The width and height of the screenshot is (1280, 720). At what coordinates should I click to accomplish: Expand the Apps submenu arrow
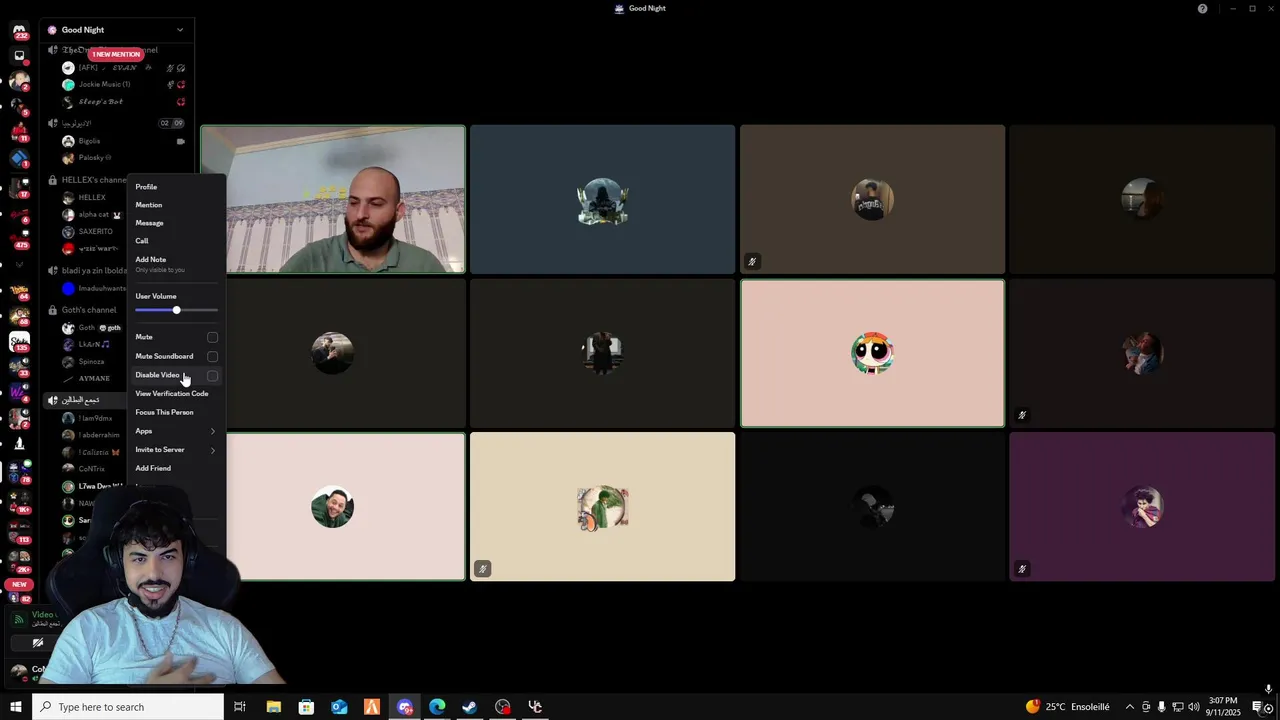point(212,431)
